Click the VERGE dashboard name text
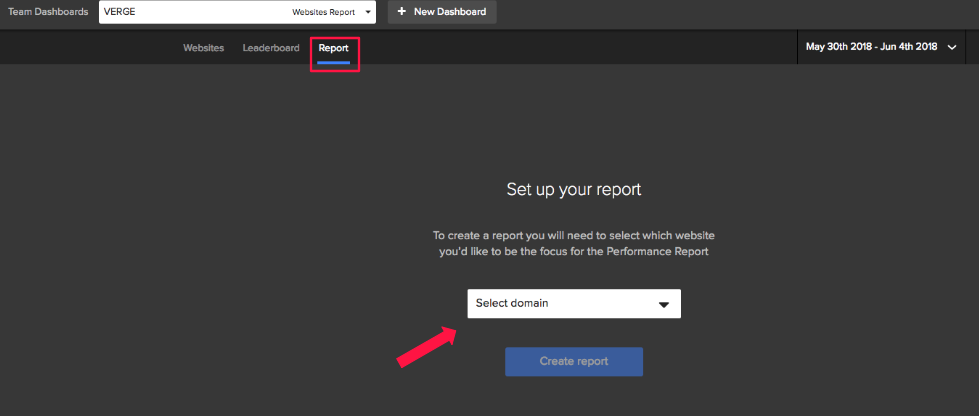This screenshot has height=416, width=979. click(x=120, y=12)
